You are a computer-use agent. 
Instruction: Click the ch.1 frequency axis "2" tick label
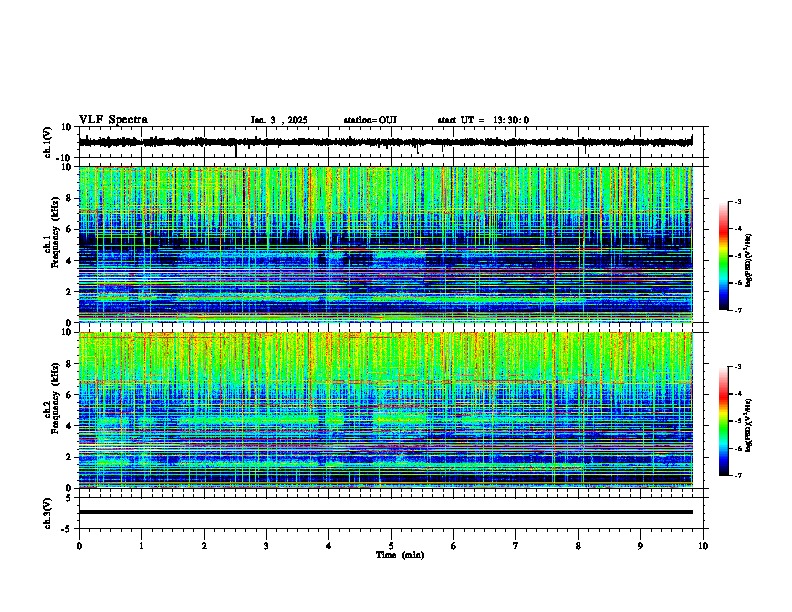click(x=69, y=291)
